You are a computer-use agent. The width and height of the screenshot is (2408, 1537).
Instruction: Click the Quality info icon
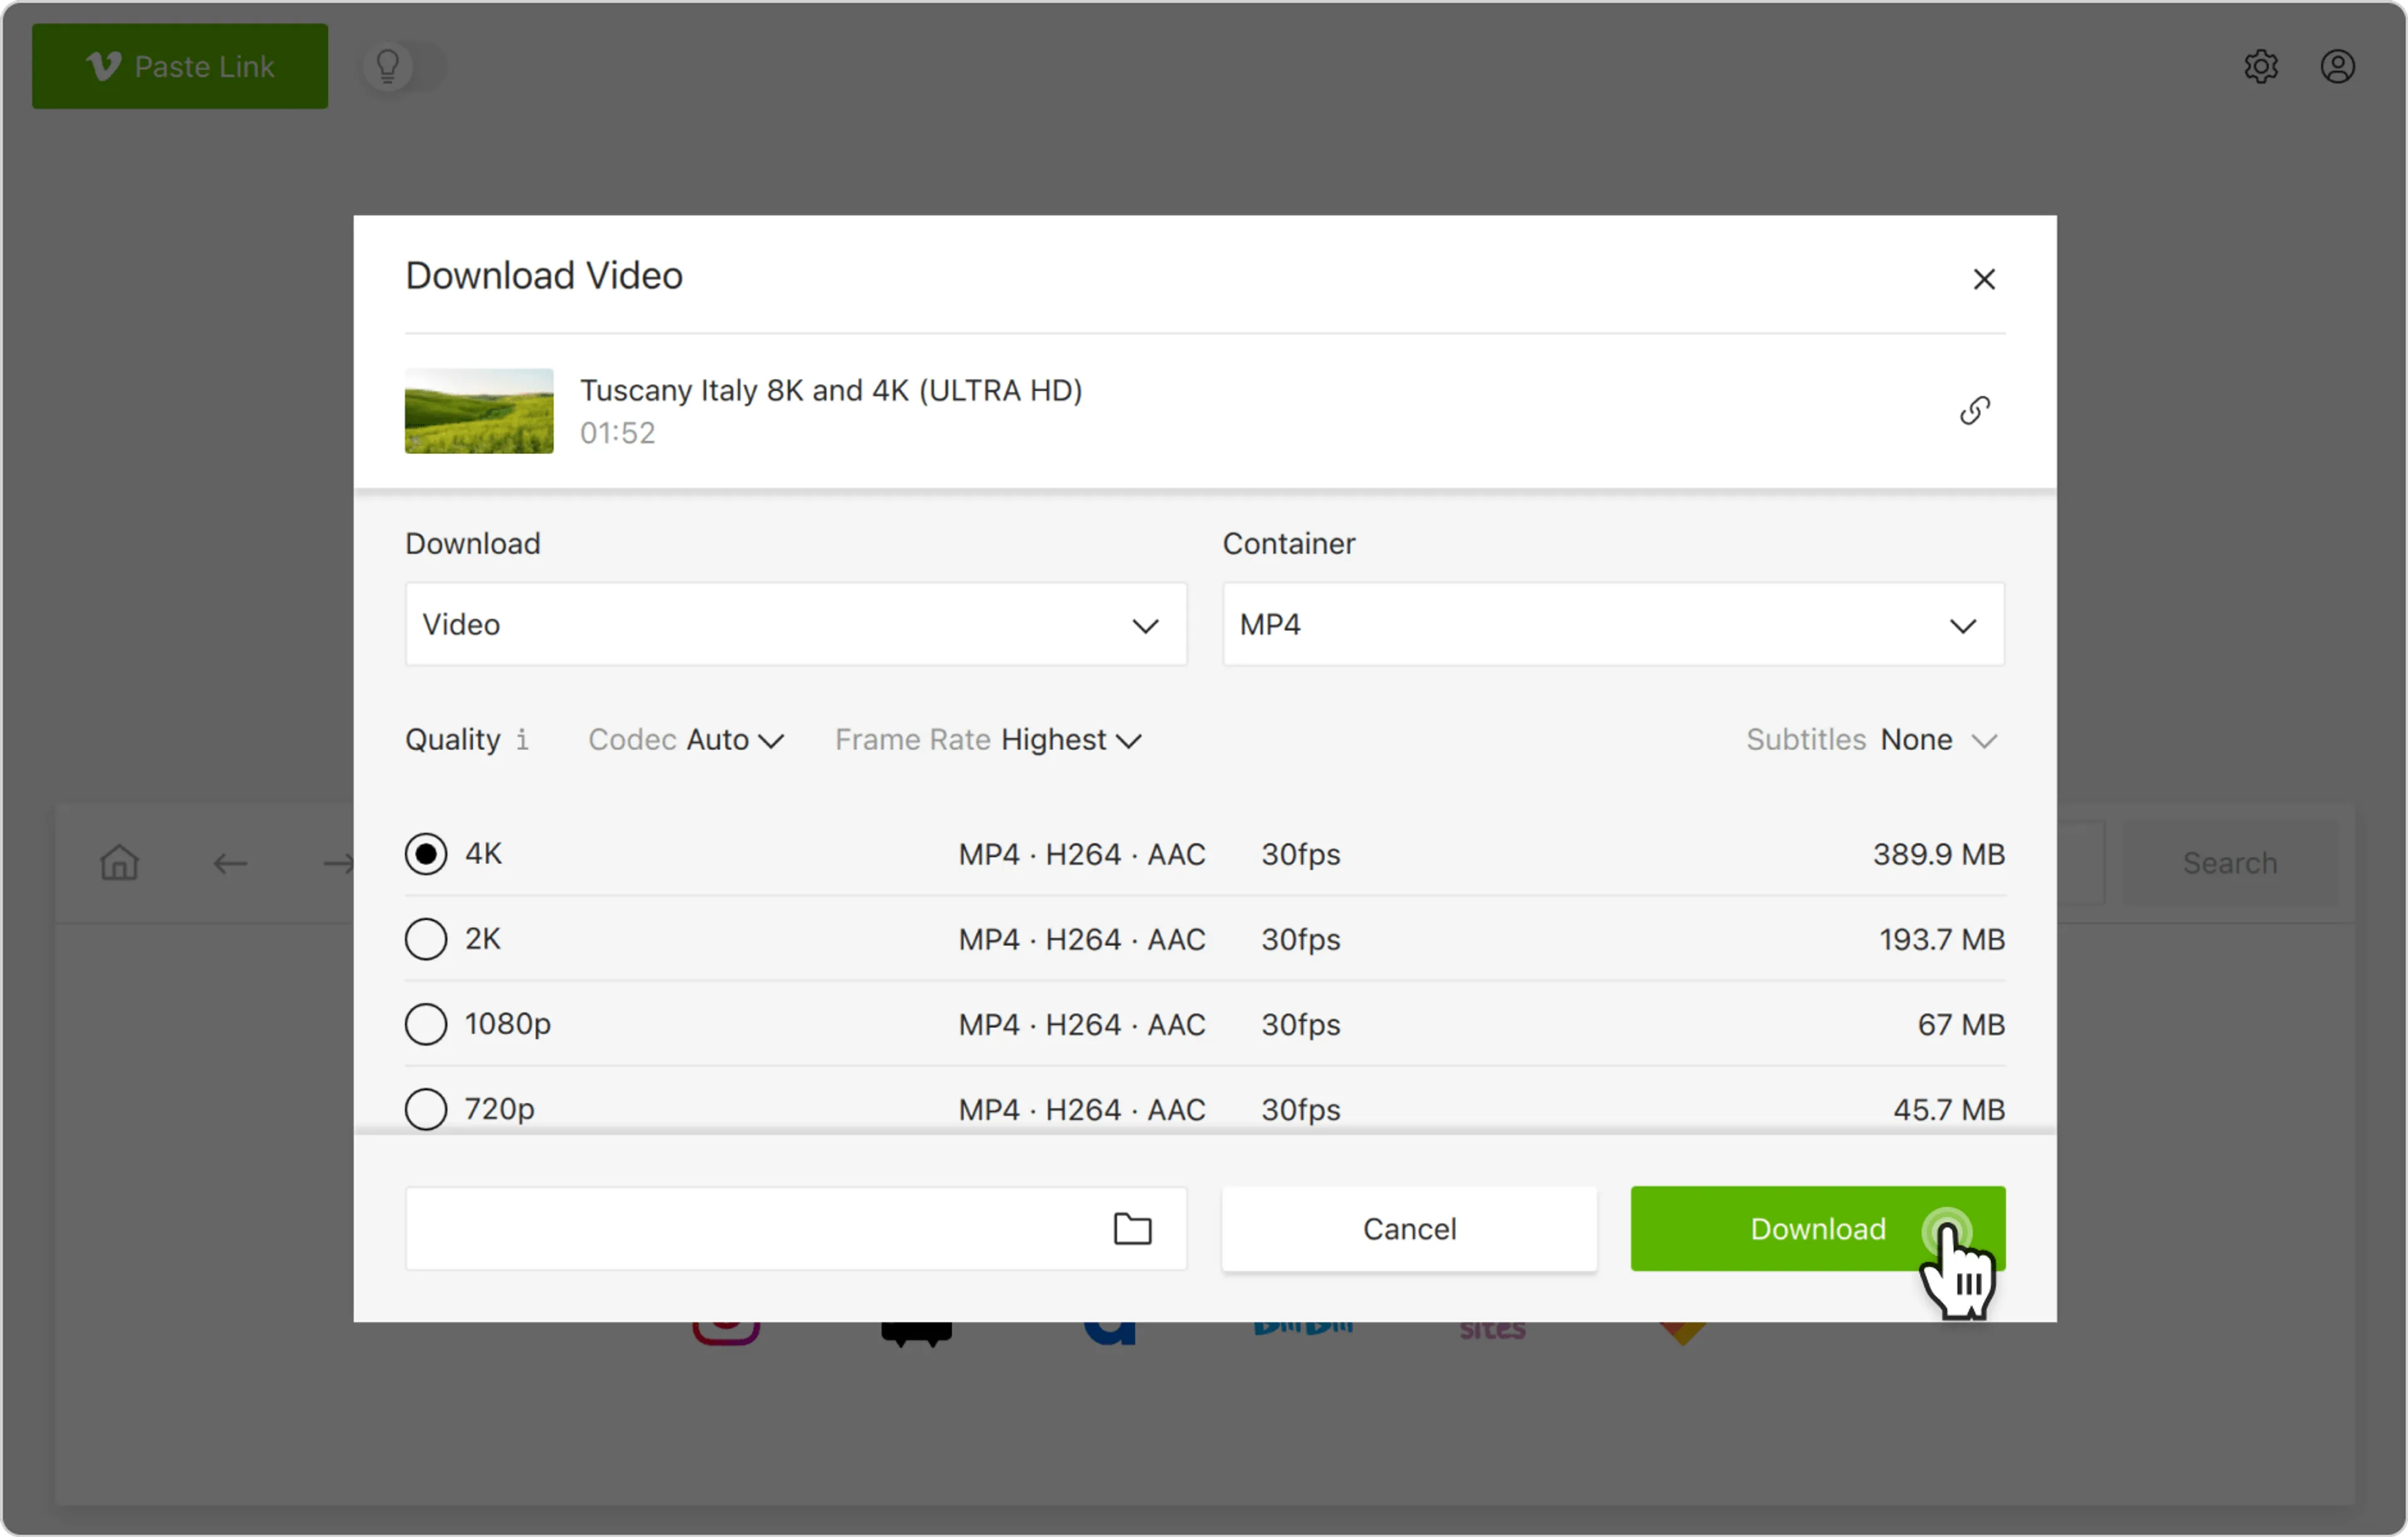(522, 740)
